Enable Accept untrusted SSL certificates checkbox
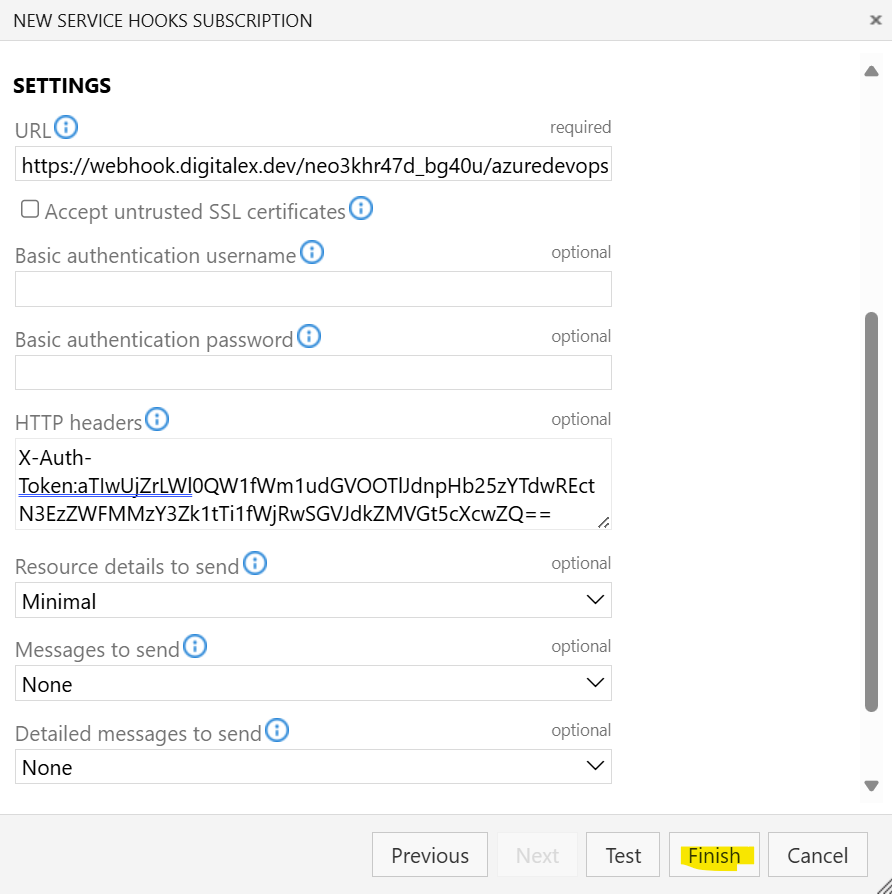892x894 pixels. [x=30, y=209]
